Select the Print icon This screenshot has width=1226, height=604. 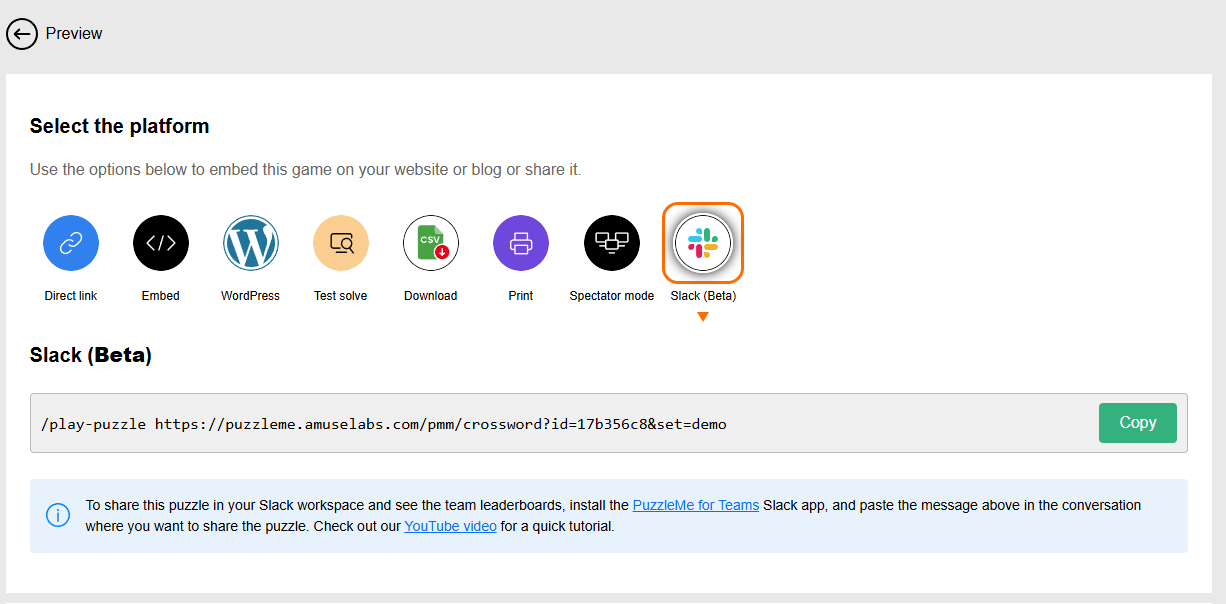pos(521,243)
